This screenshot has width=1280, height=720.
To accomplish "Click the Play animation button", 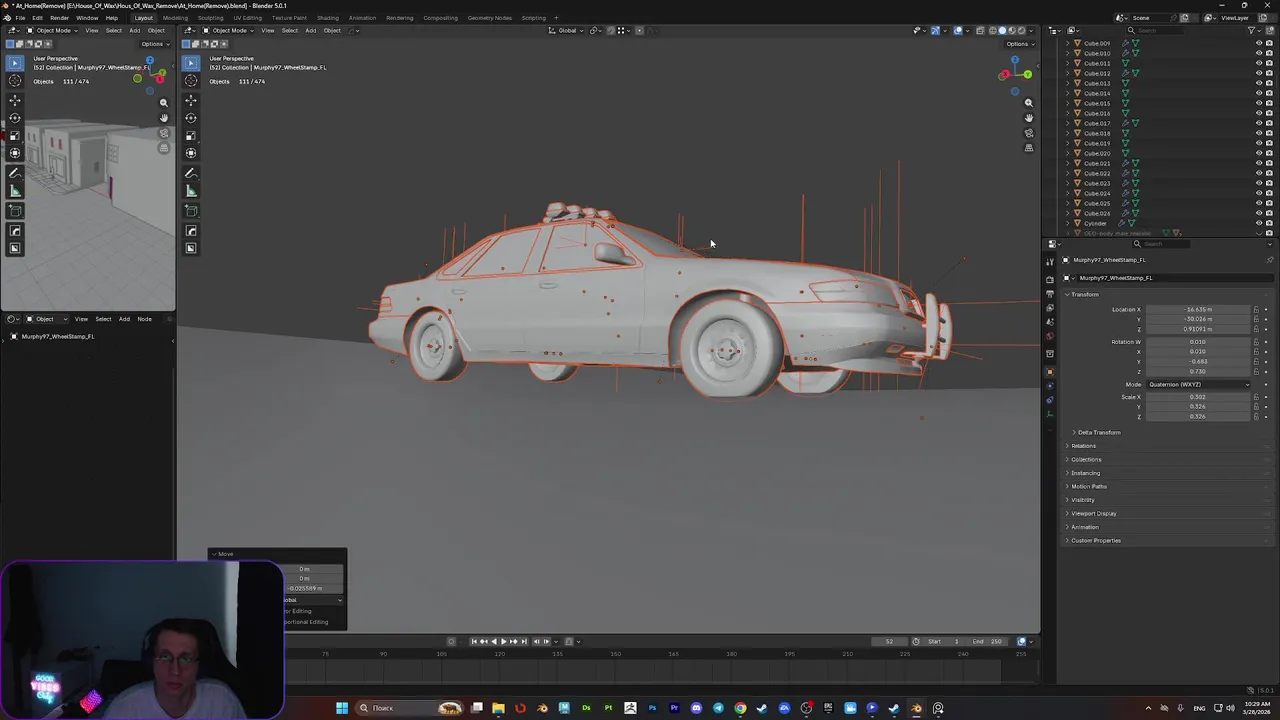I will (x=503, y=641).
